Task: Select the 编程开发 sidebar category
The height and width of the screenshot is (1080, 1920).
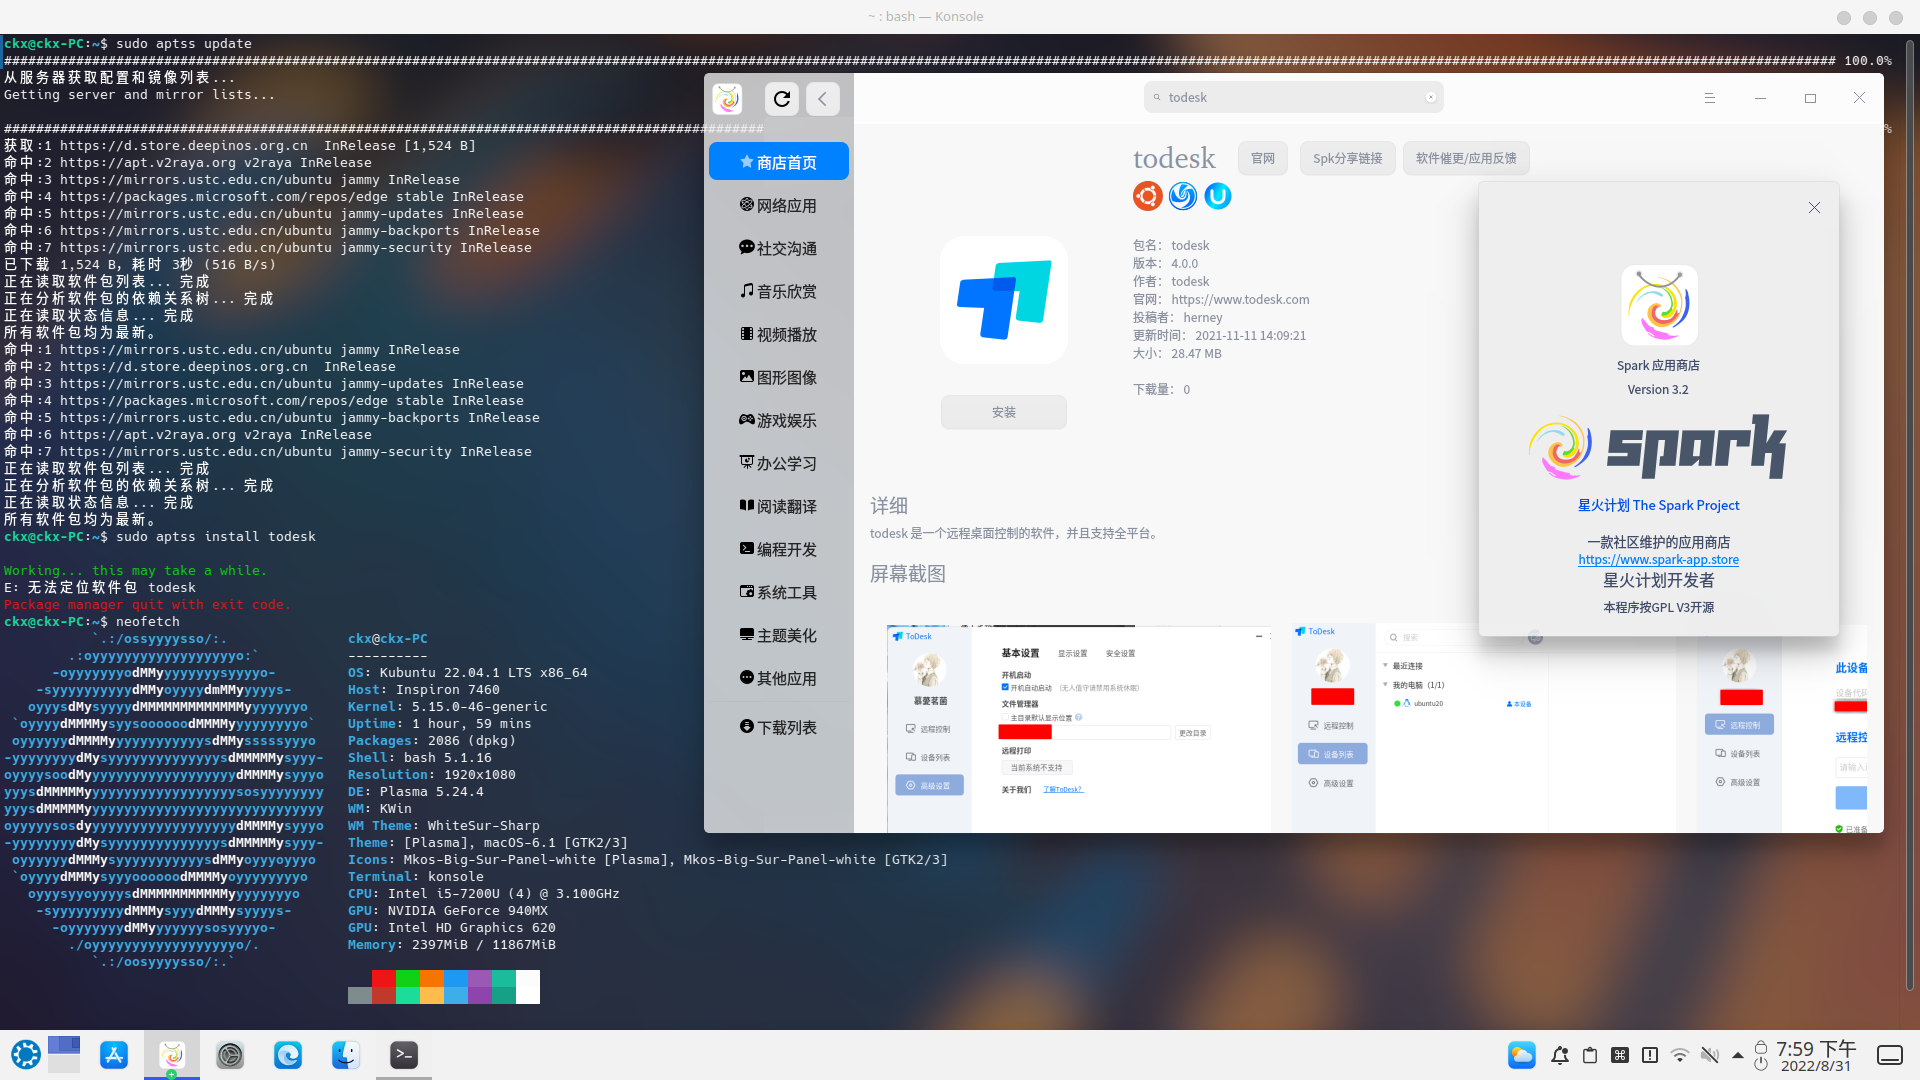Action: click(778, 548)
